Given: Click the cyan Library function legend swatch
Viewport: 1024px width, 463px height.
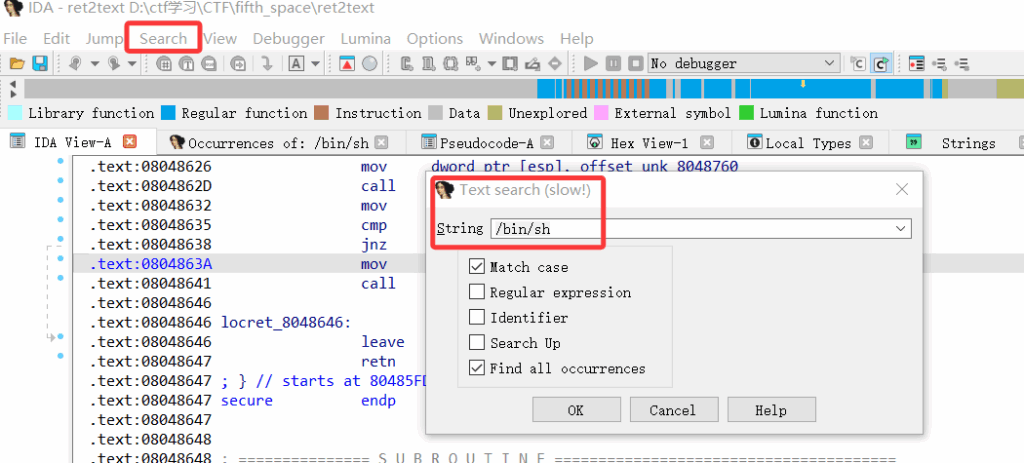Looking at the screenshot, I should pos(15,113).
